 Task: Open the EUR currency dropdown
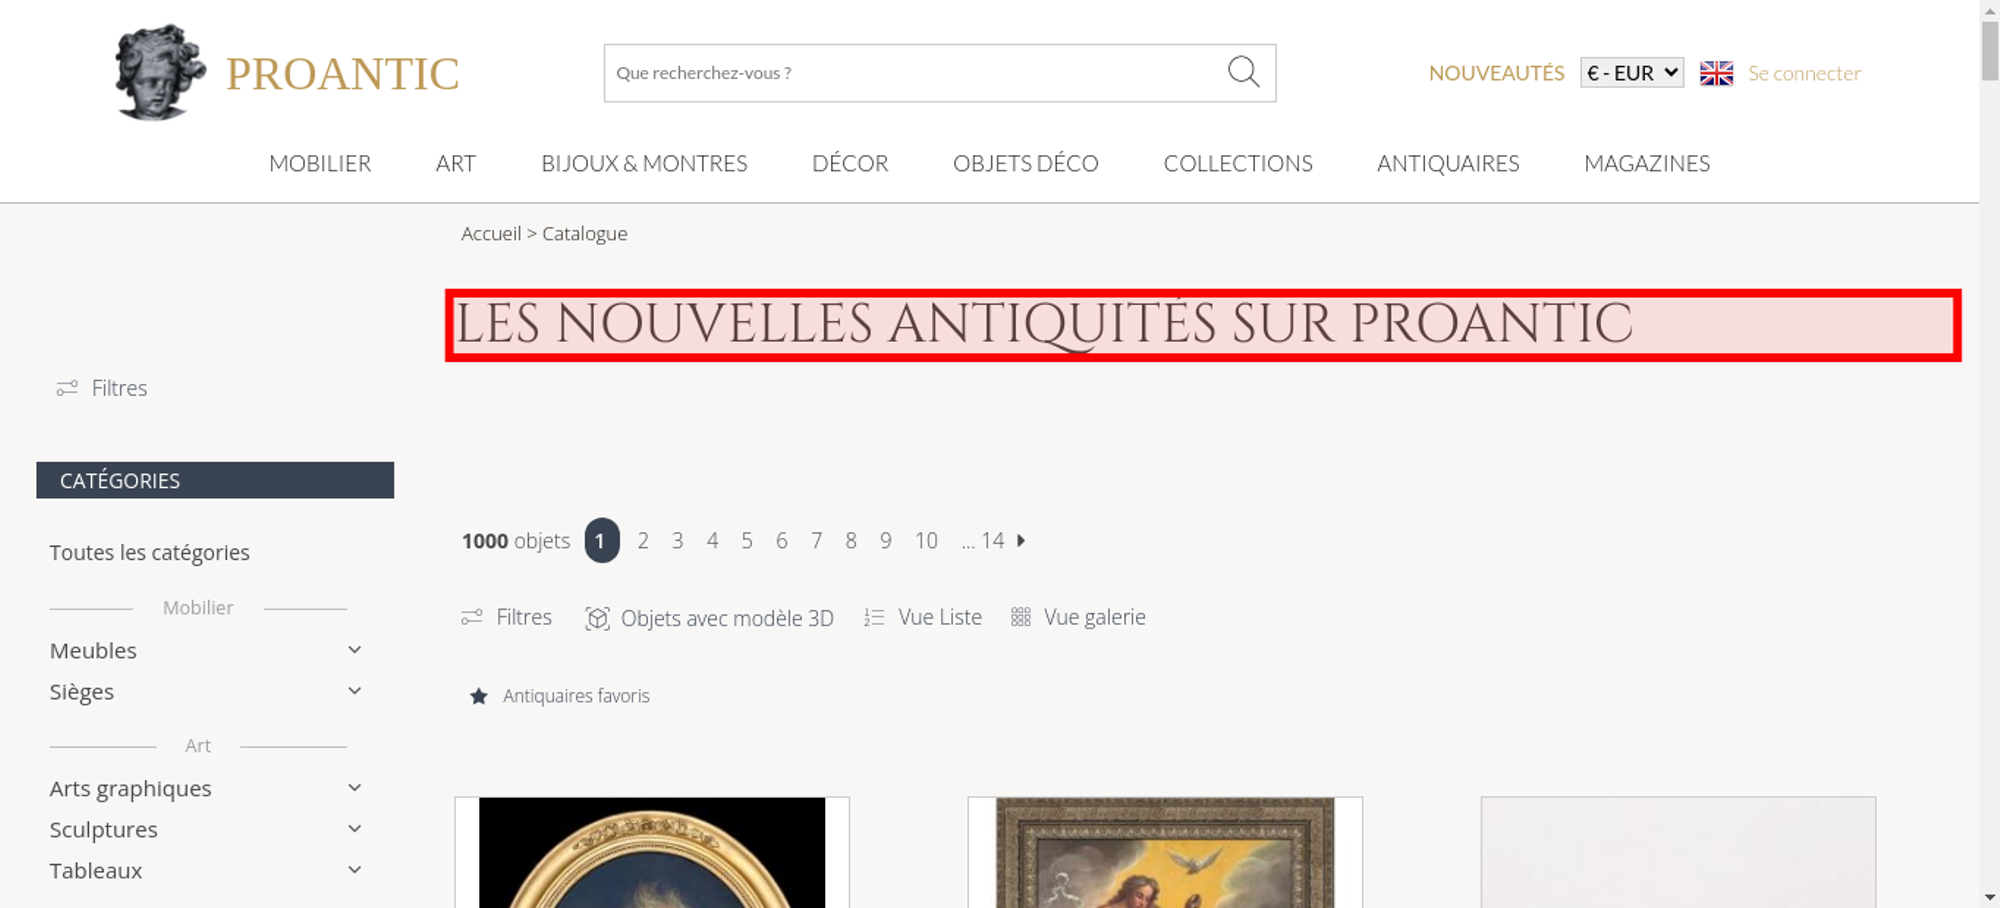tap(1632, 73)
